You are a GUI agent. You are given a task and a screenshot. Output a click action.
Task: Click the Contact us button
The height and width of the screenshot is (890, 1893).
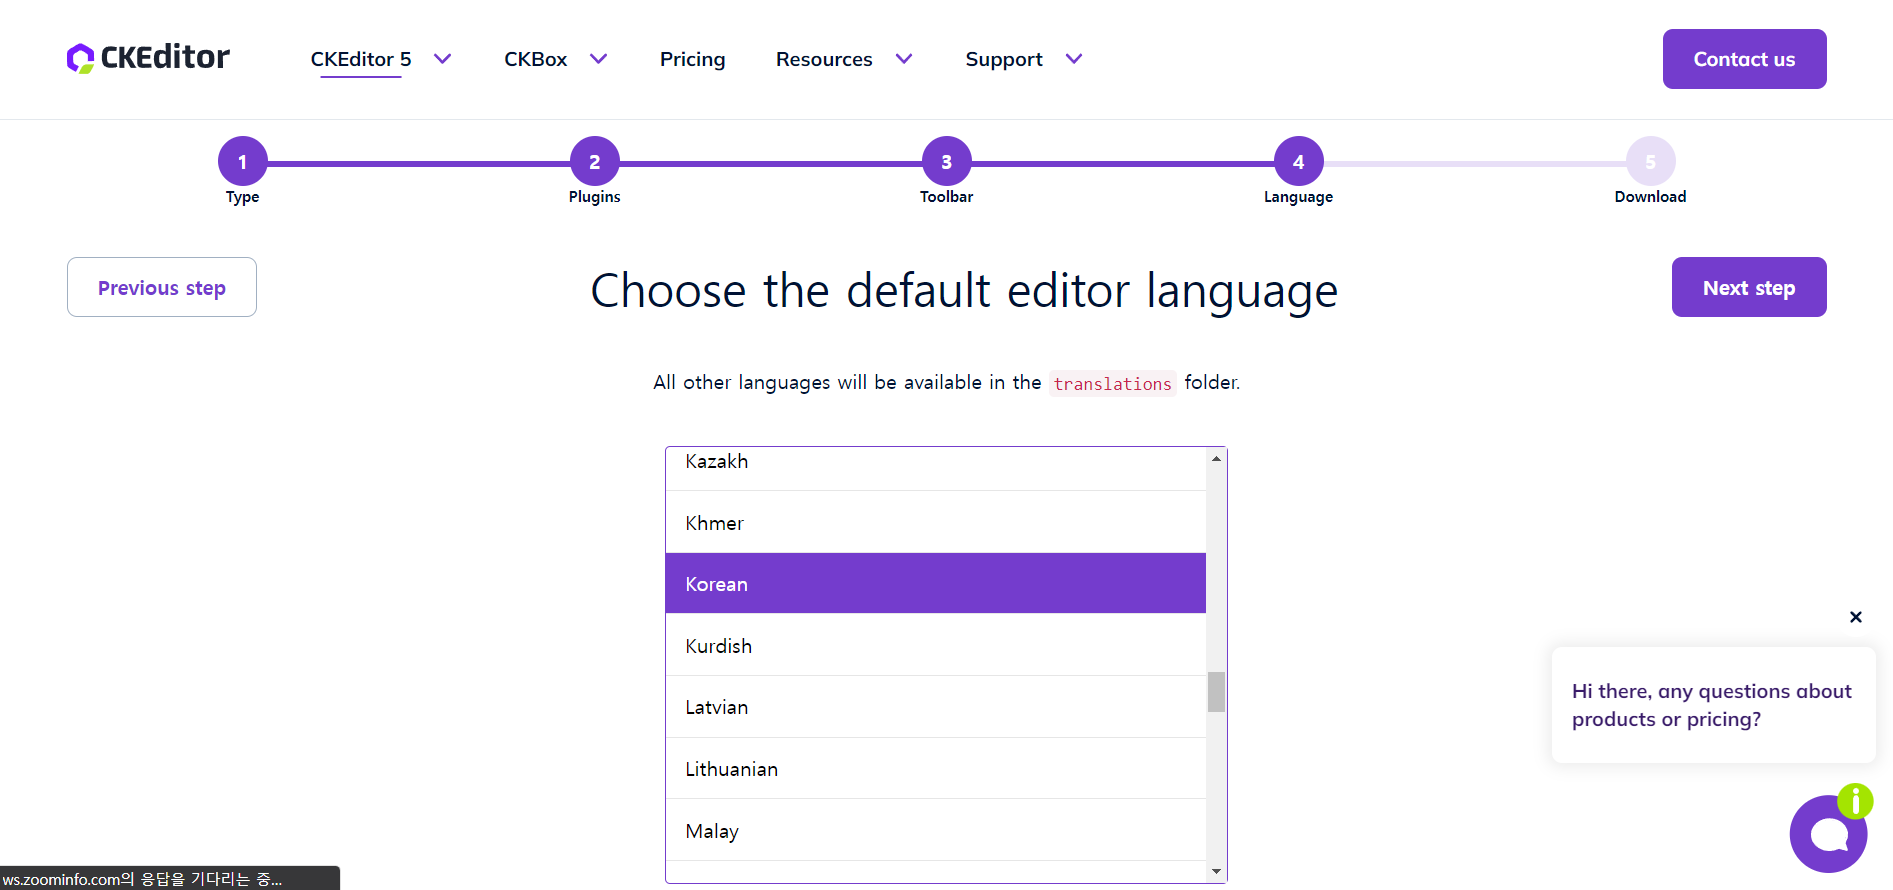tap(1744, 59)
